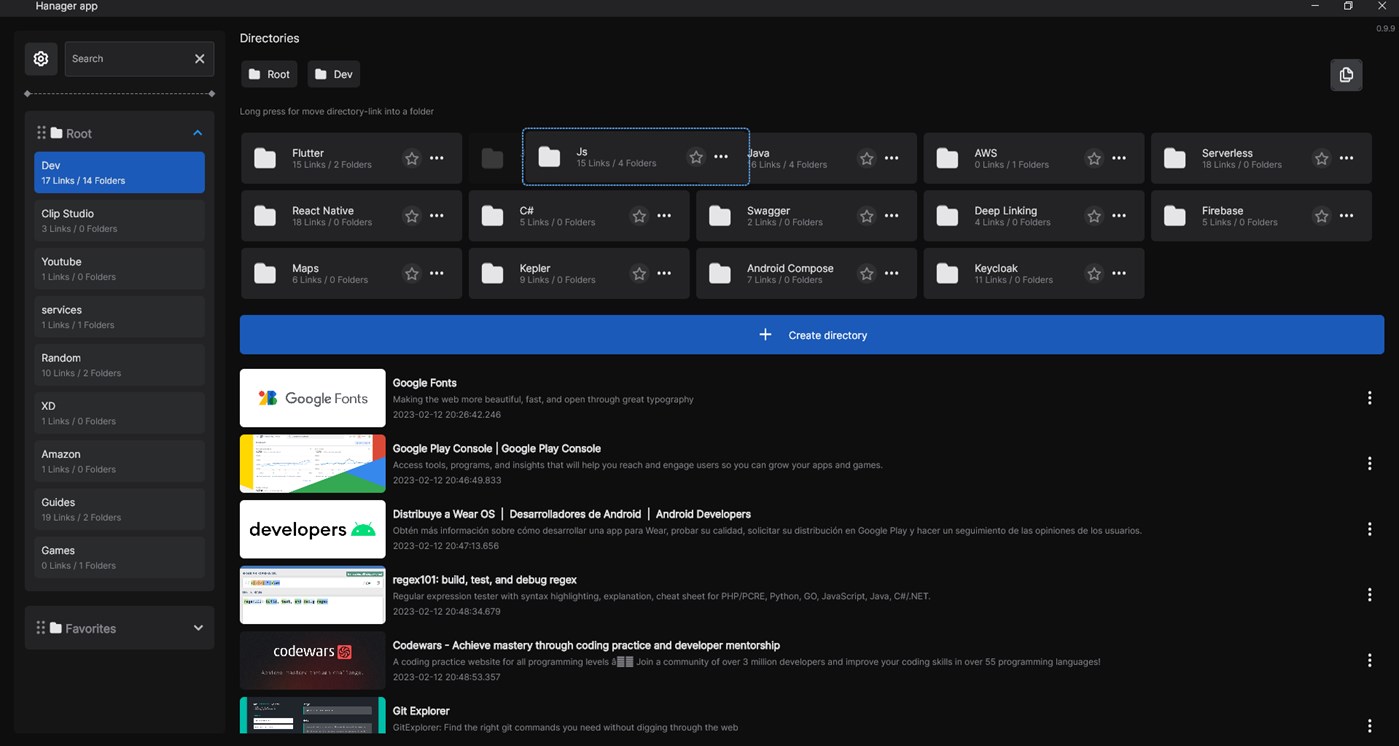Open the settings gear icon
This screenshot has height=746, width=1399.
(41, 59)
